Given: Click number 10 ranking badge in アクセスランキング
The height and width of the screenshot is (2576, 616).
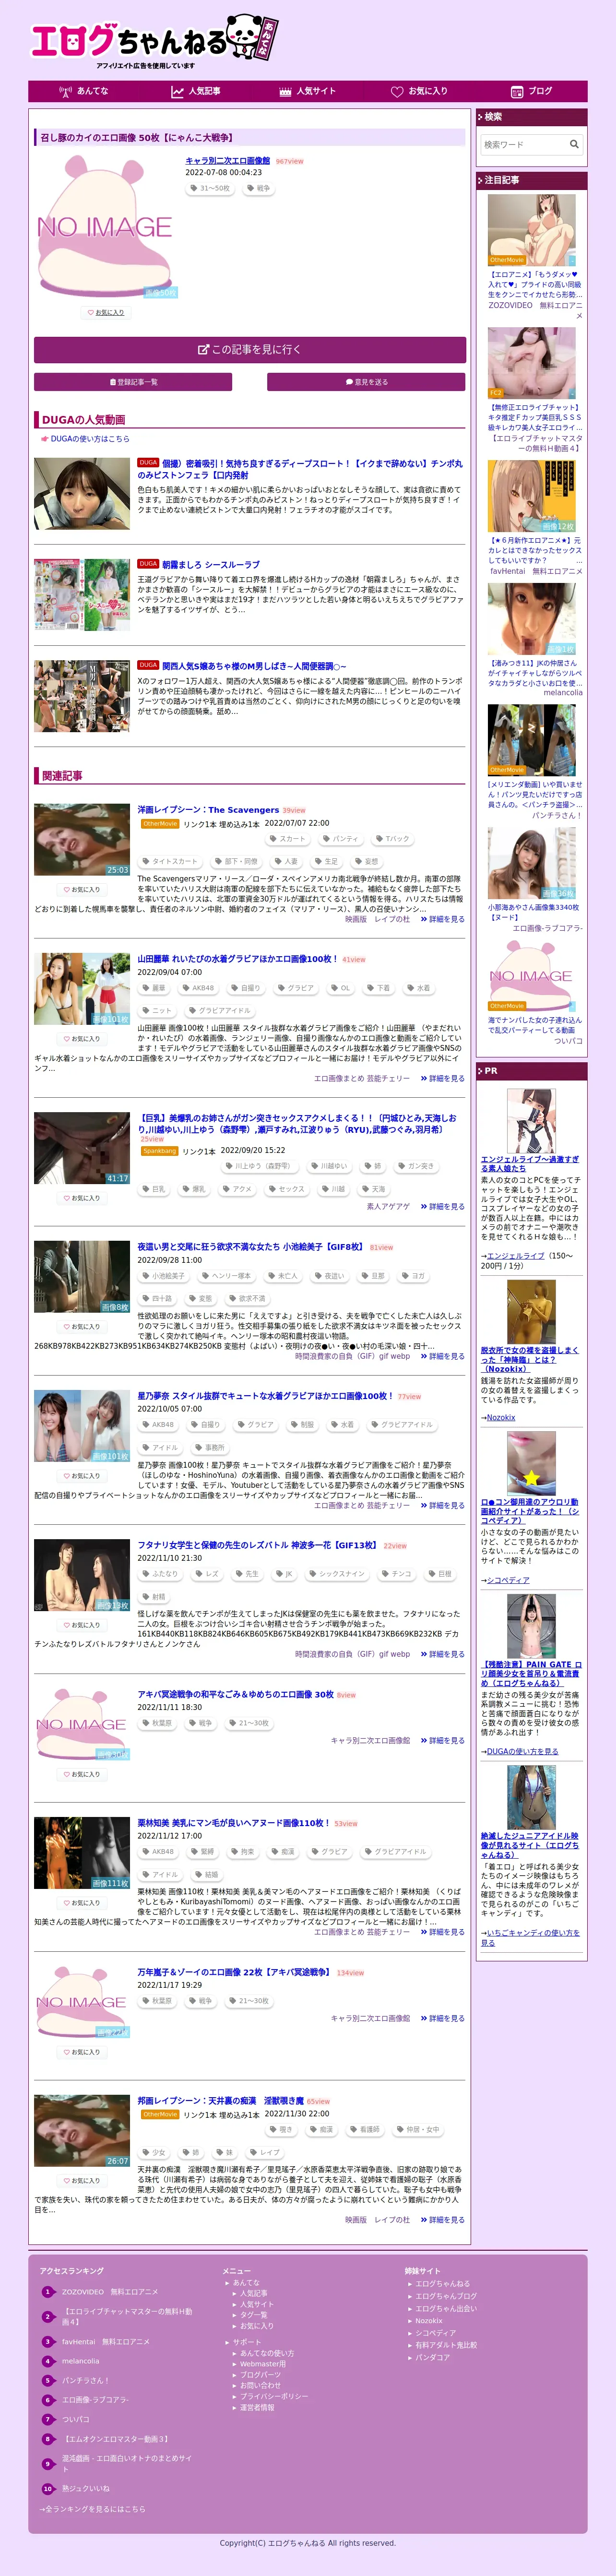Looking at the screenshot, I should pyautogui.click(x=47, y=2488).
